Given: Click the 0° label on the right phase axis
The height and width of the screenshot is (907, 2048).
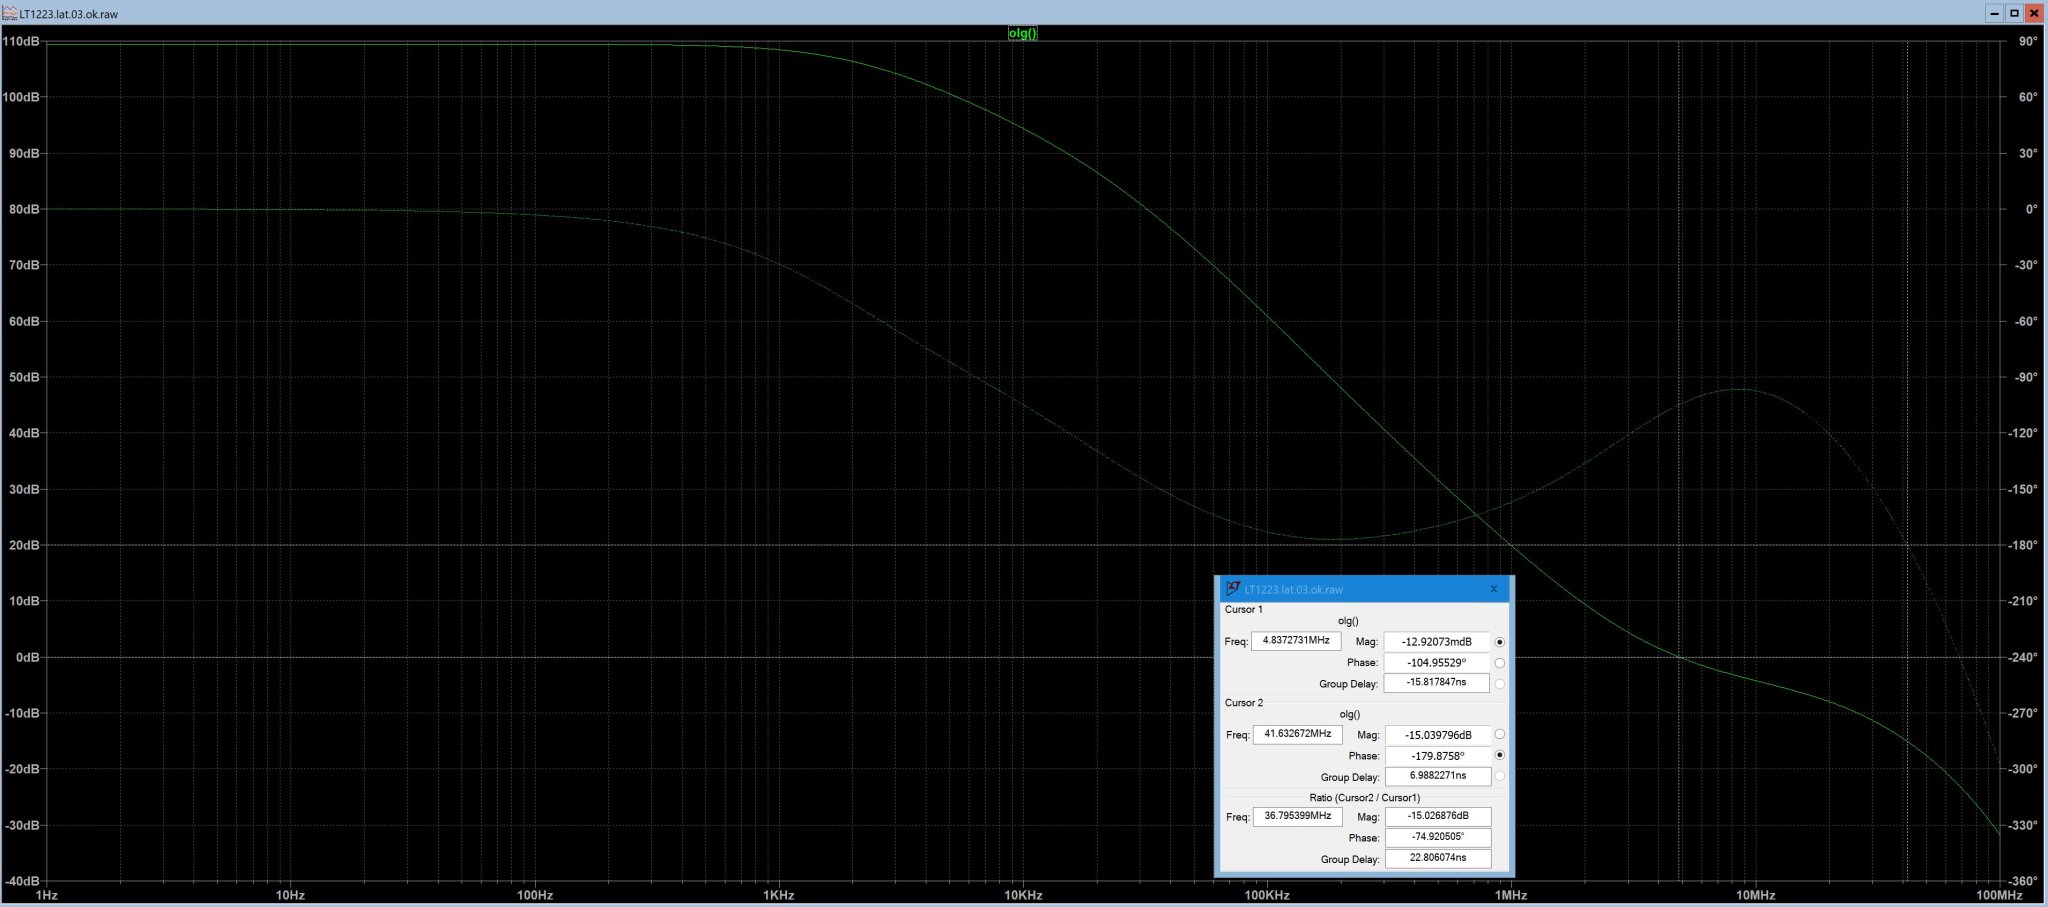Looking at the screenshot, I should (2031, 210).
